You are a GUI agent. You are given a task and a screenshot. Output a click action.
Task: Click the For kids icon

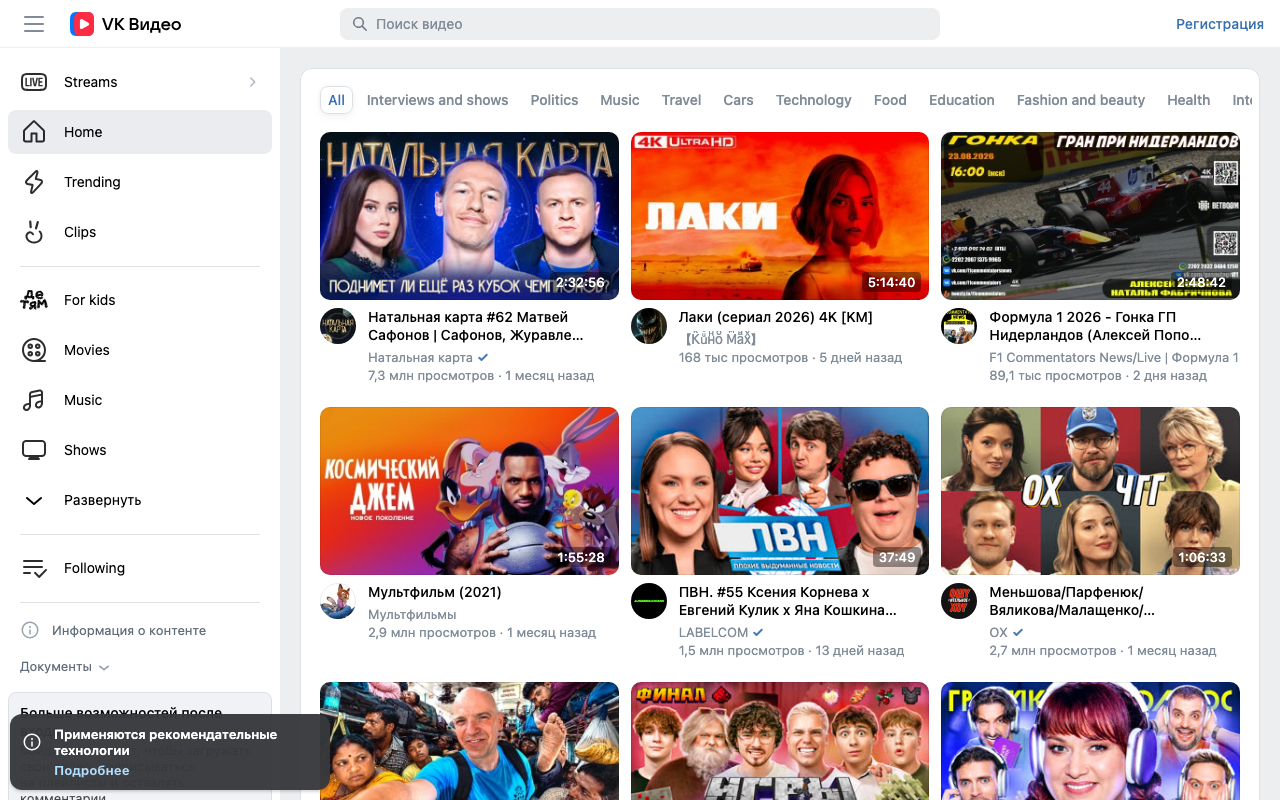coord(34,300)
